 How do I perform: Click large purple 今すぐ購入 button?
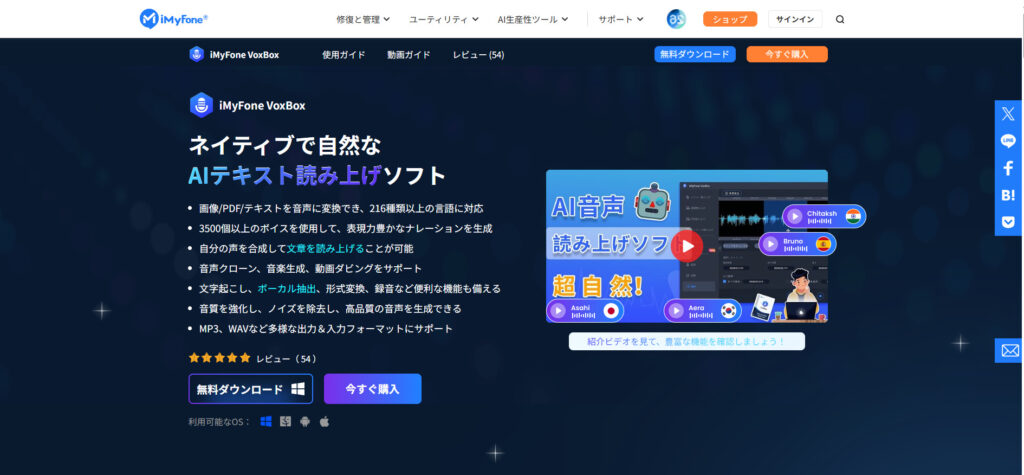372,389
